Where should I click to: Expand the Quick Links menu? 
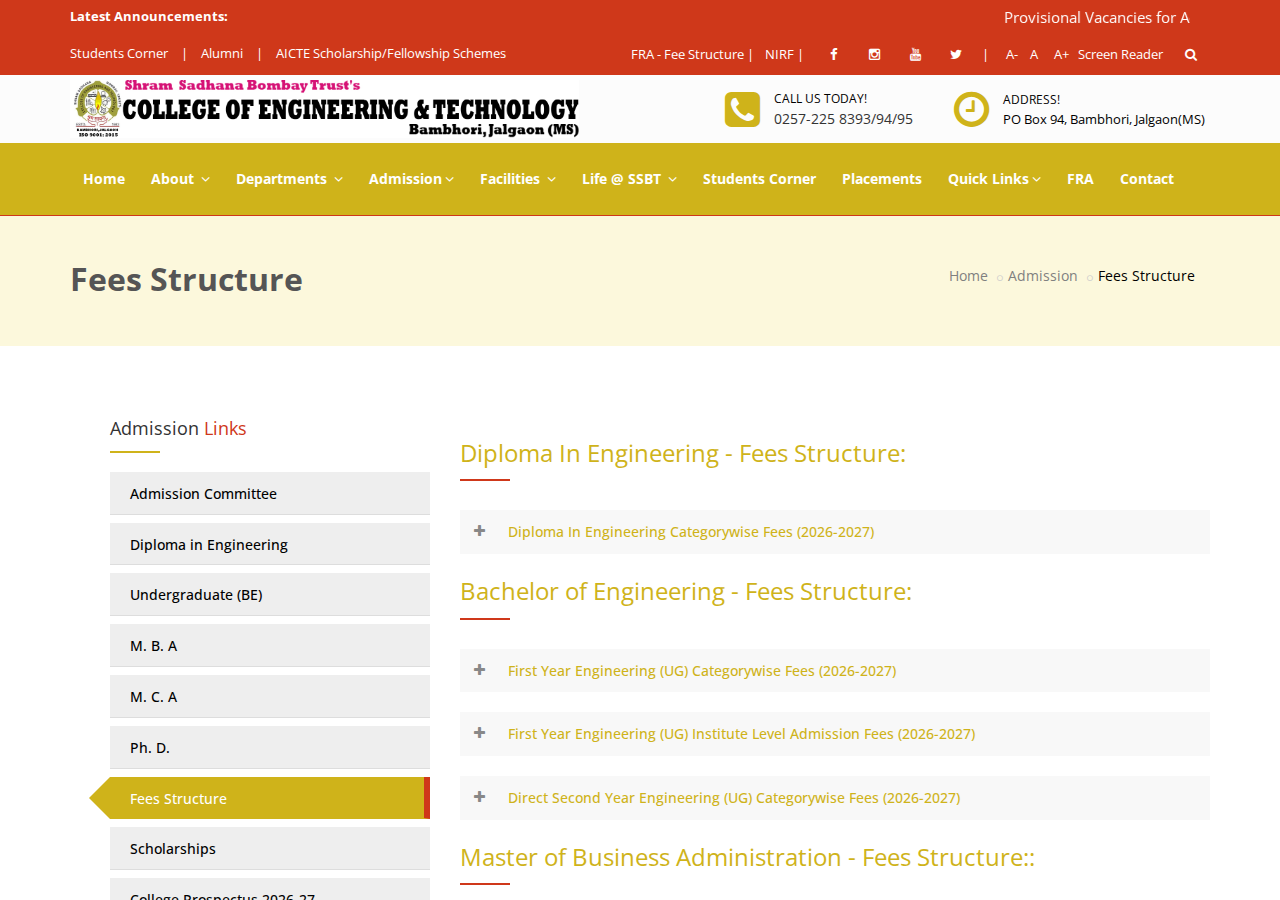994,179
